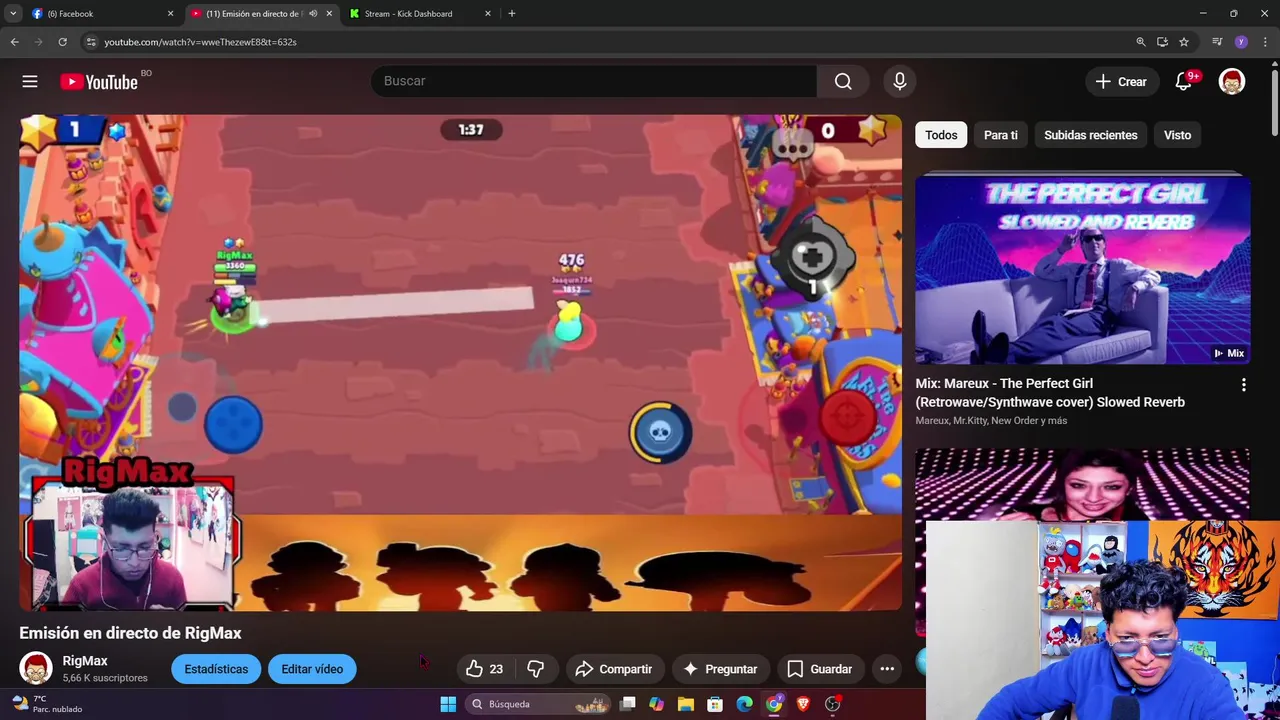The image size is (1280, 720).
Task: Open the YouTube hamburger guide menu
Action: (30, 82)
